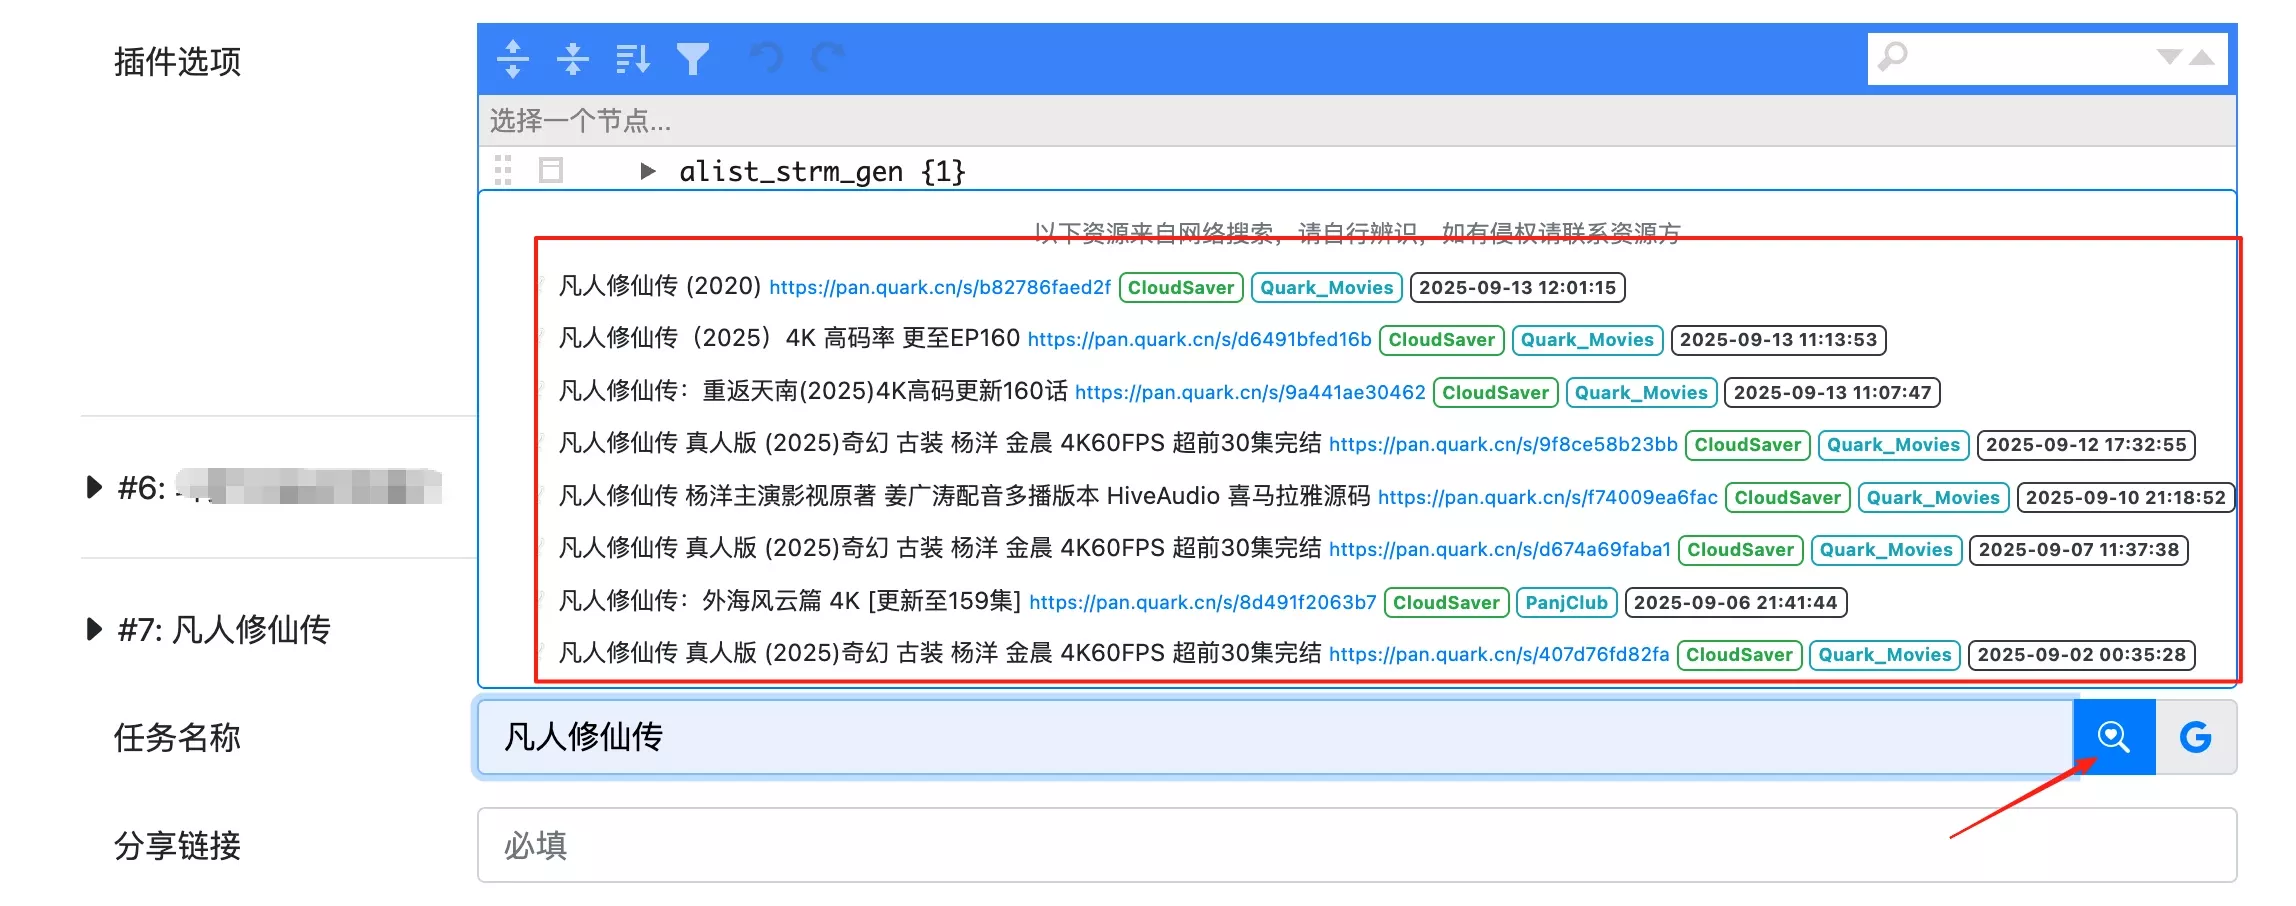This screenshot has width=2296, height=906.
Task: Go to next search result arrow
Action: click(x=2169, y=57)
